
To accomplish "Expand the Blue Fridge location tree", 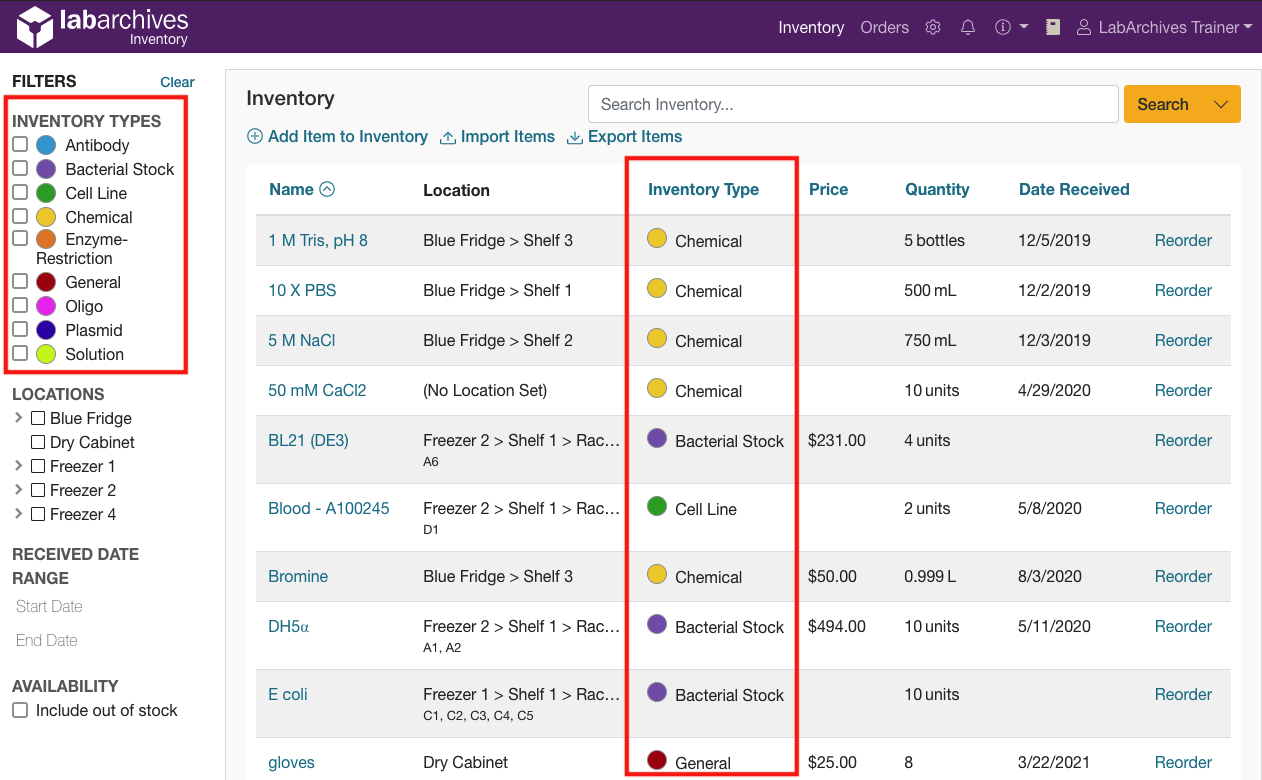I will coord(17,418).
